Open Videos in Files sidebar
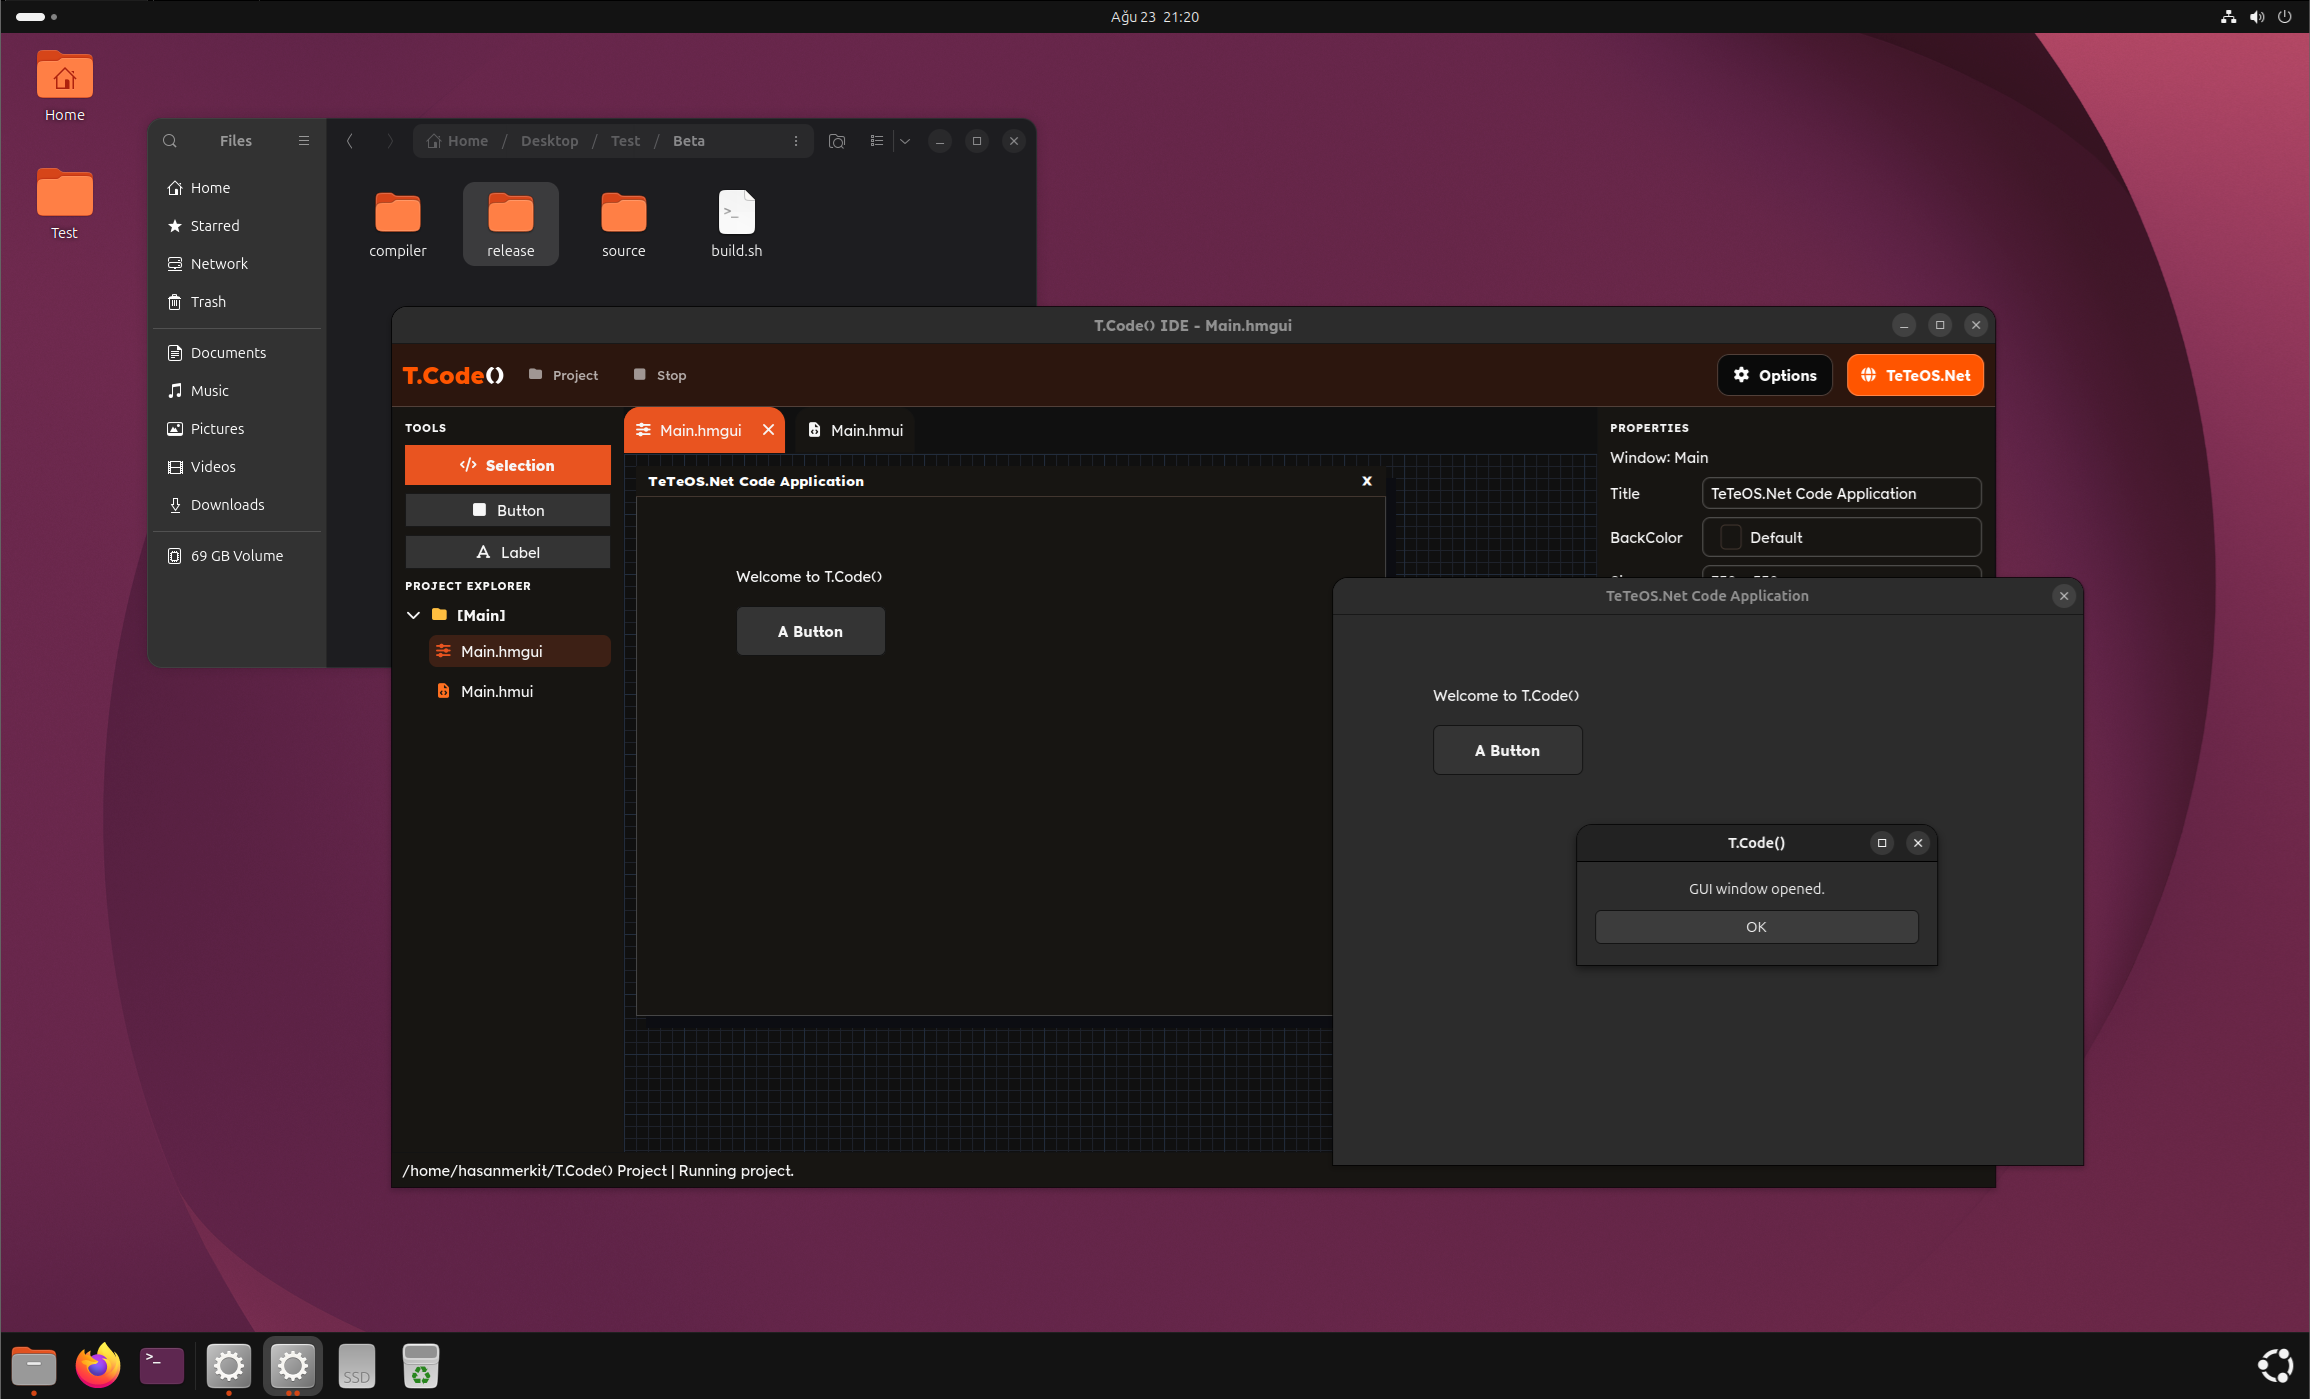This screenshot has width=2310, height=1399. click(238, 467)
